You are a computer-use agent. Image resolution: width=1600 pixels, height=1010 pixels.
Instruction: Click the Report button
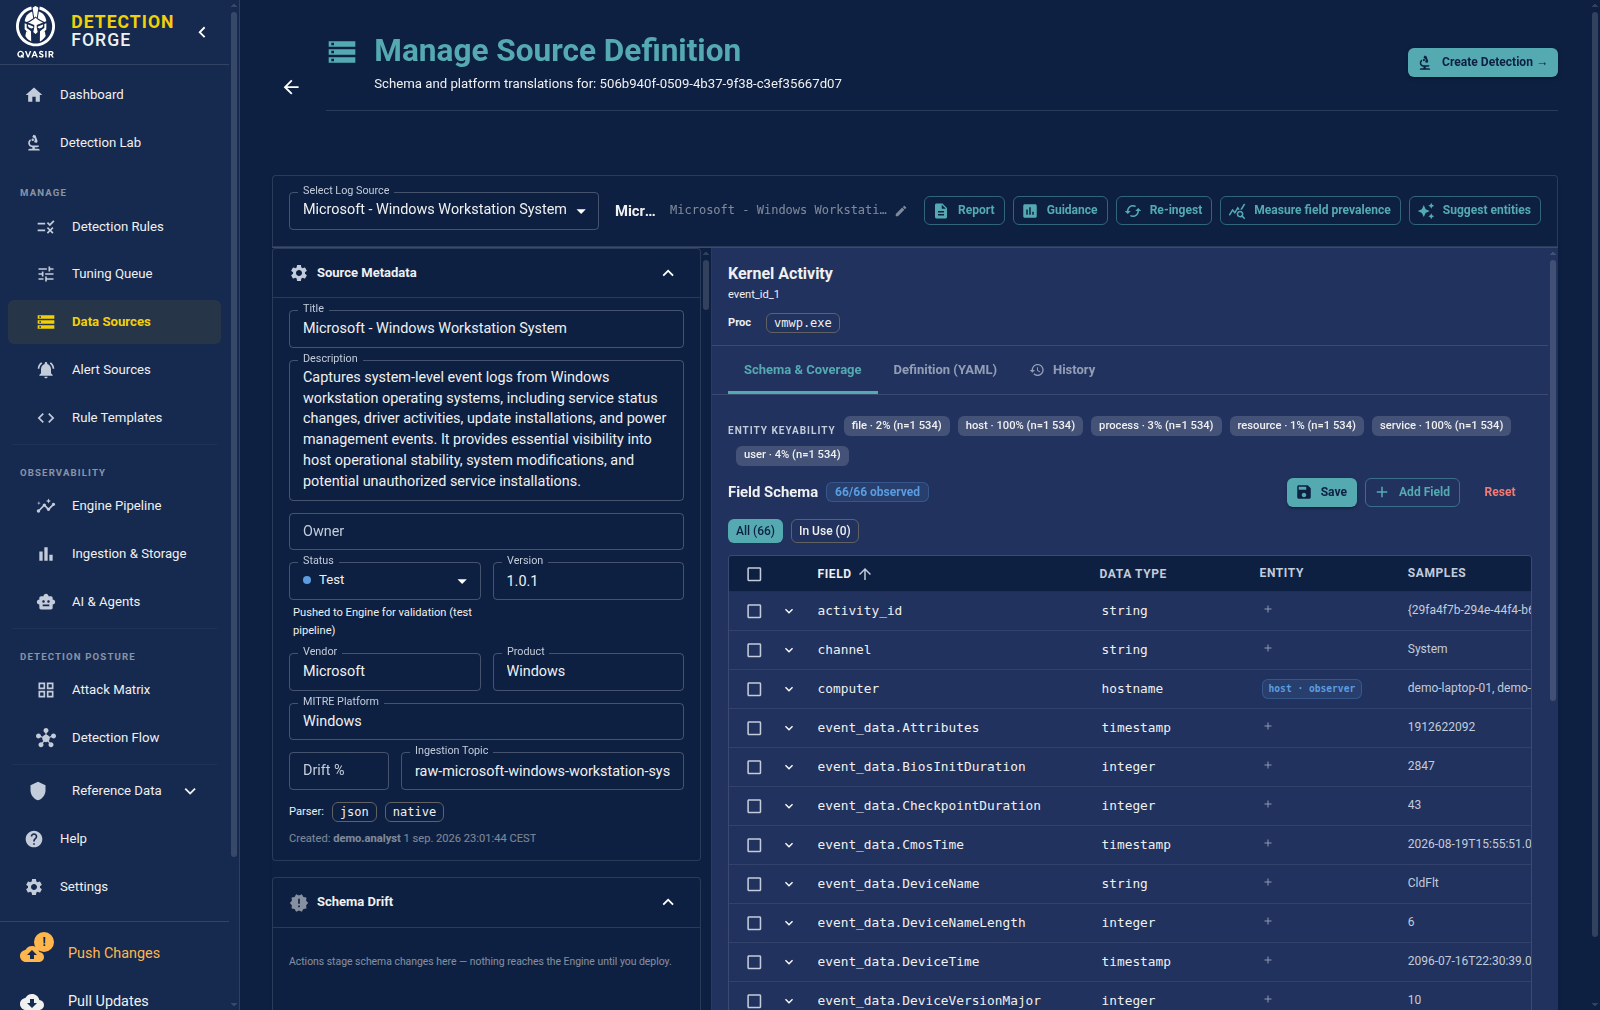click(x=964, y=210)
